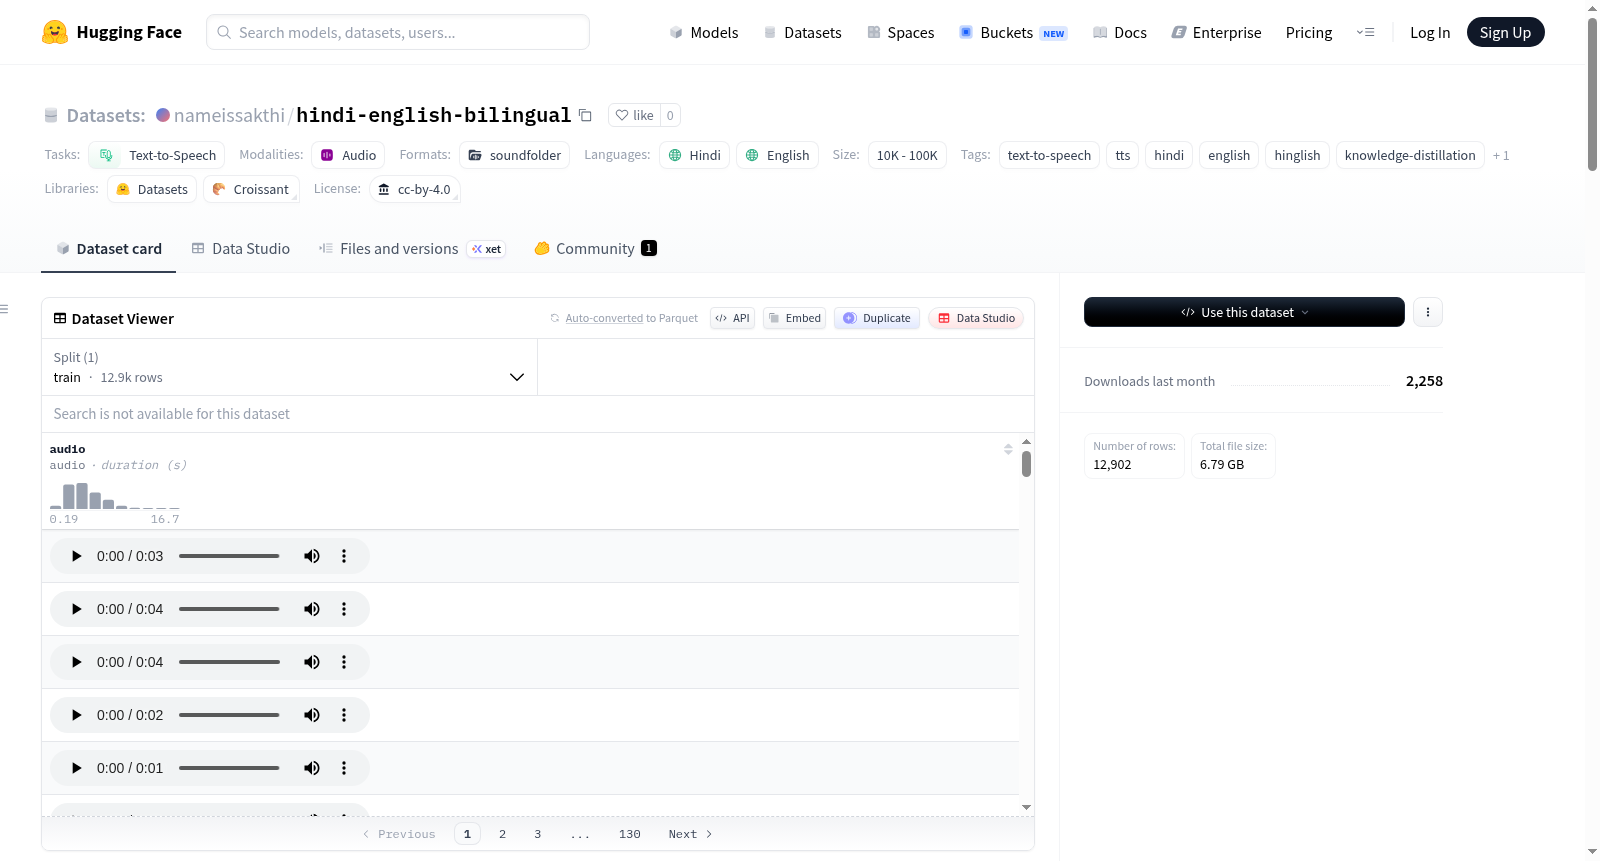Switch to the Dataset card tab
This screenshot has width=1600, height=861.
(108, 248)
